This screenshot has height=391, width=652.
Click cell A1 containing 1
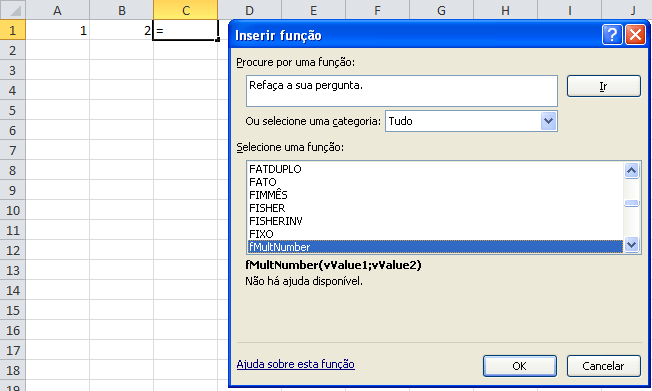(57, 30)
